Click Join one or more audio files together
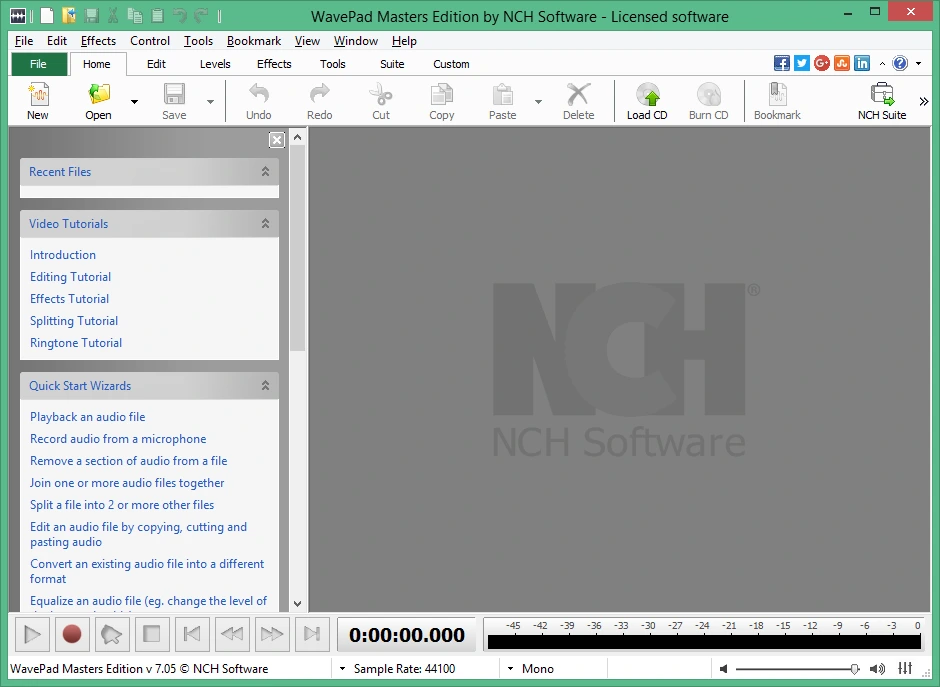 pyautogui.click(x=127, y=483)
